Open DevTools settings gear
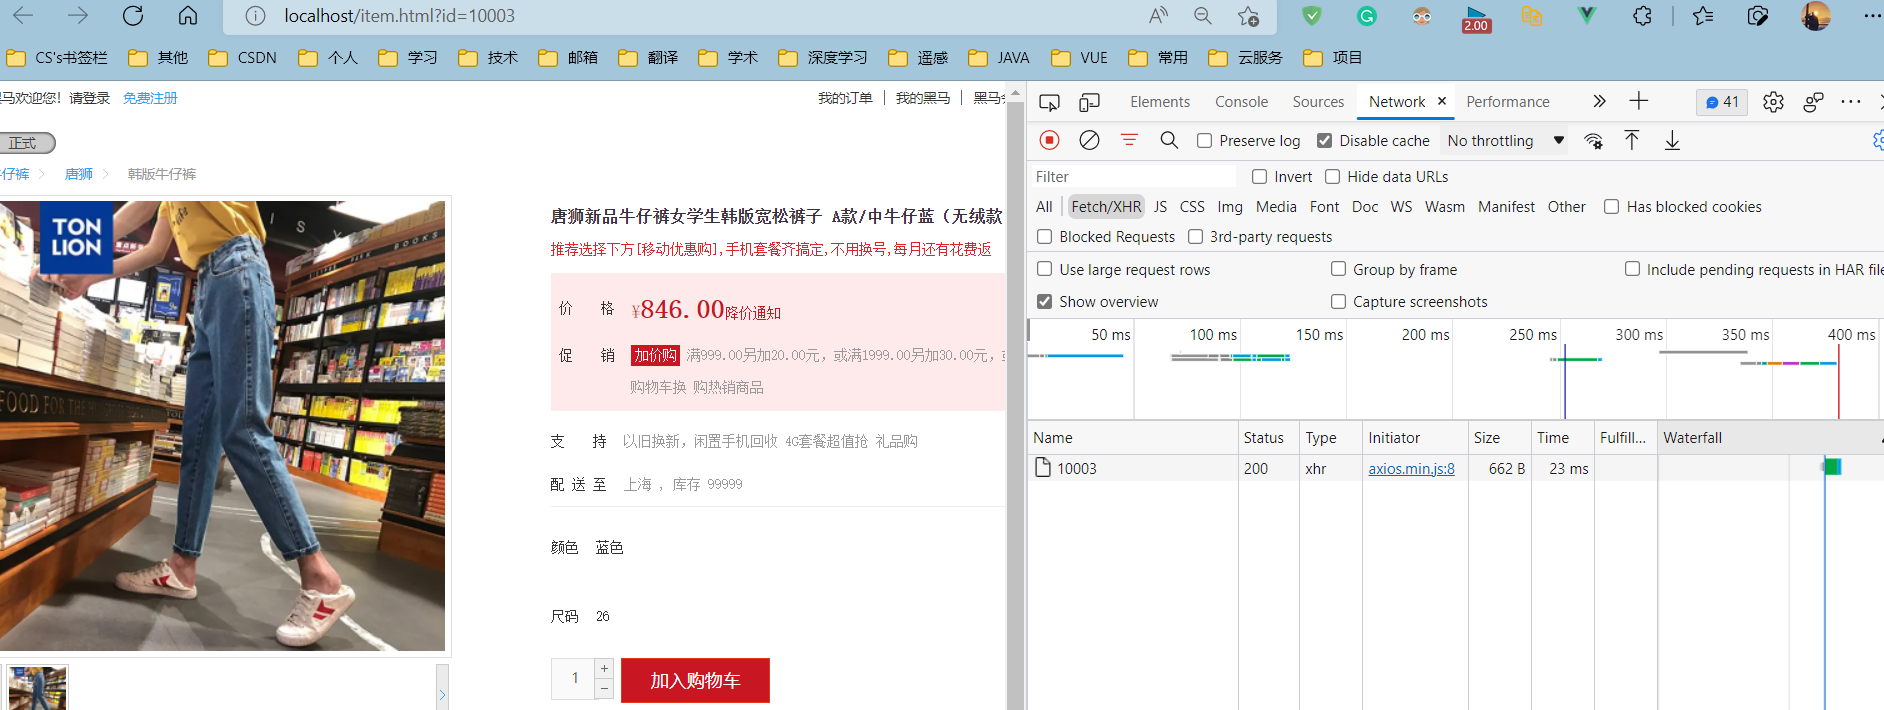 point(1773,102)
